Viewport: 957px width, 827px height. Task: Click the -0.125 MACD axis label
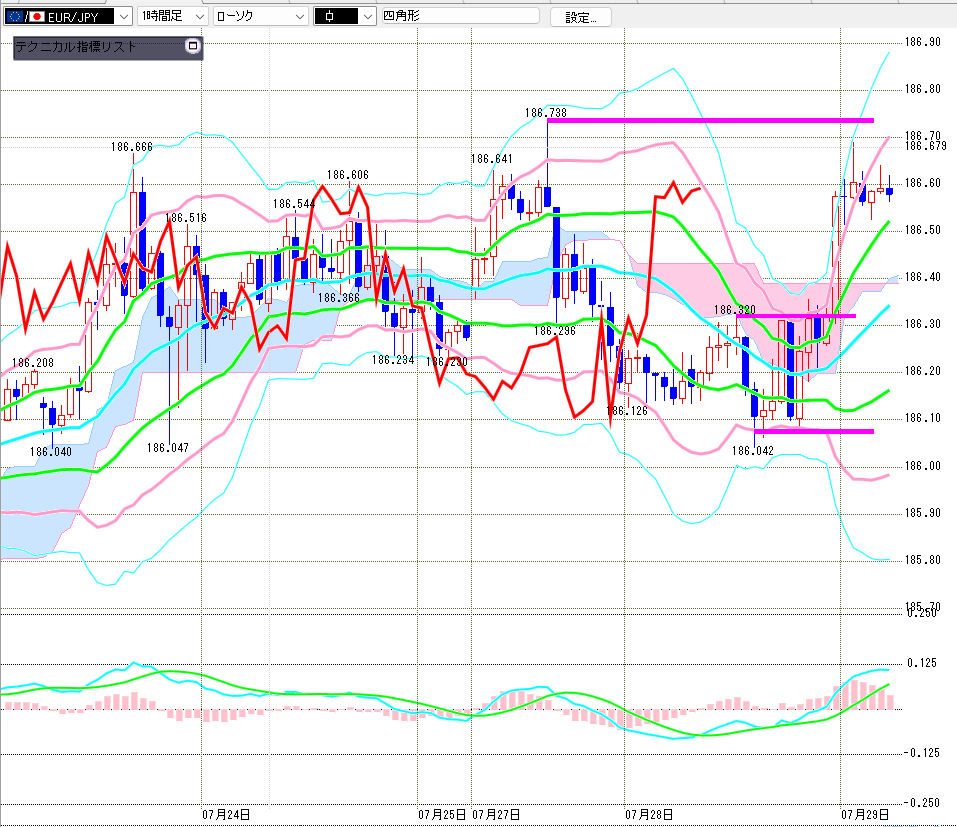(922, 754)
